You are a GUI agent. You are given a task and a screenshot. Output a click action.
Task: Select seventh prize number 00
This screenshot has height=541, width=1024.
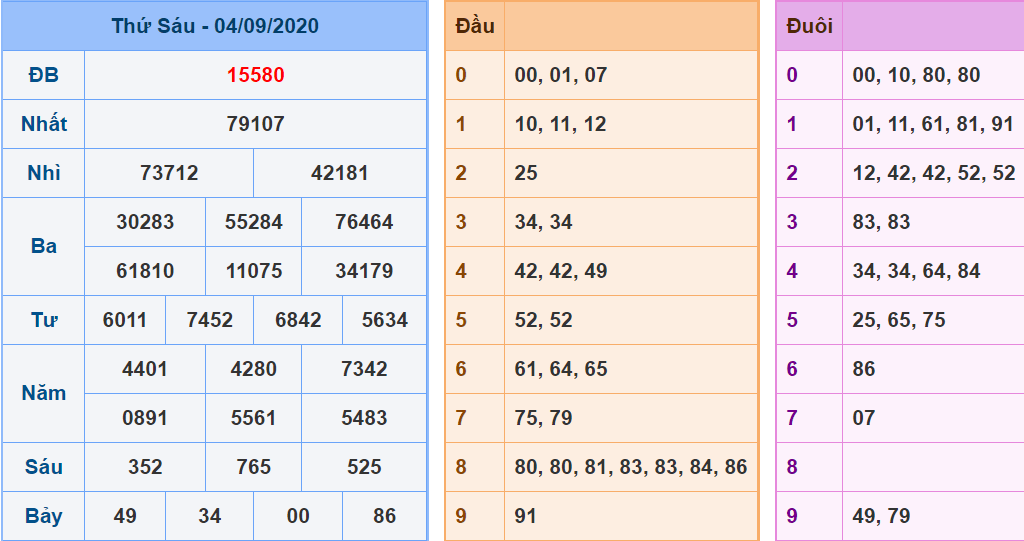click(x=298, y=516)
